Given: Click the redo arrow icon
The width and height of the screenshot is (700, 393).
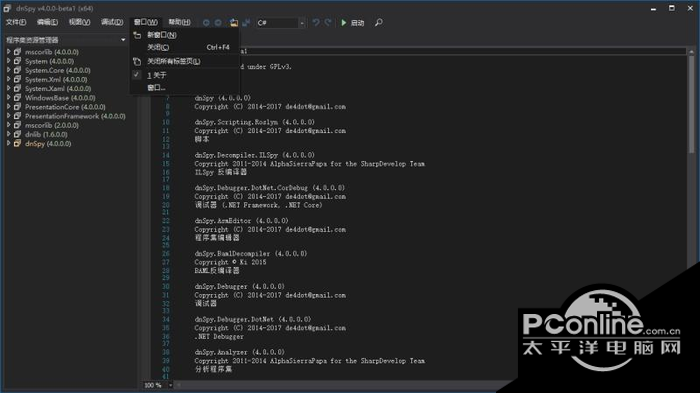Looking at the screenshot, I should coord(328,22).
